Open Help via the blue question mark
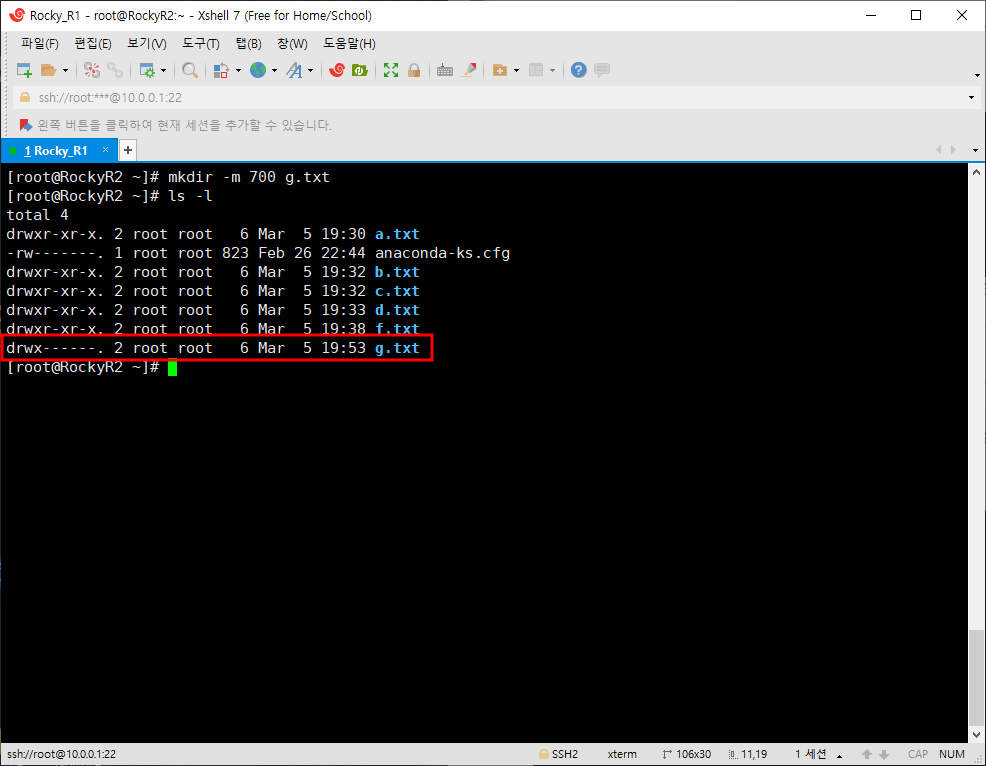 (579, 70)
